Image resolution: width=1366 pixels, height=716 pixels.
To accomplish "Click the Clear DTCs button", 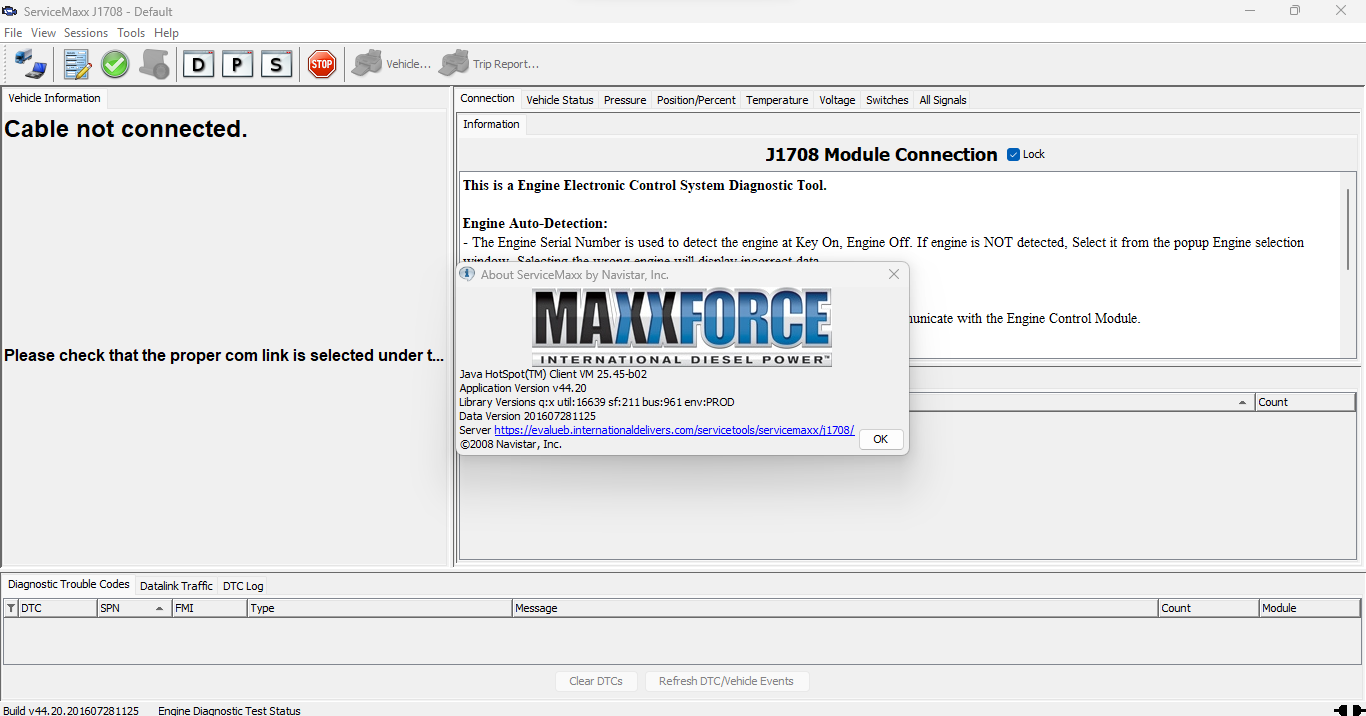I will point(596,681).
